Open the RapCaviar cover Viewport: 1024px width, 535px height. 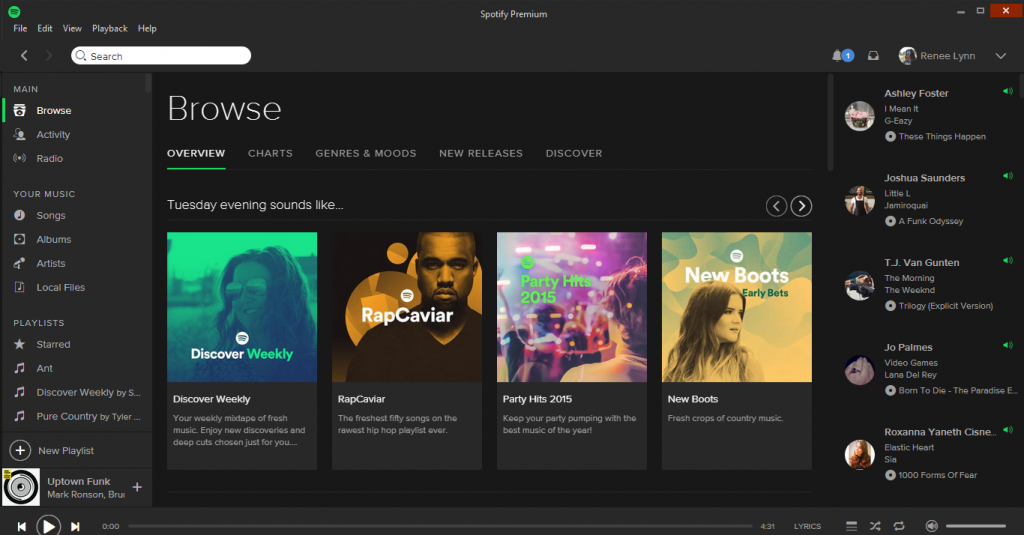(407, 307)
